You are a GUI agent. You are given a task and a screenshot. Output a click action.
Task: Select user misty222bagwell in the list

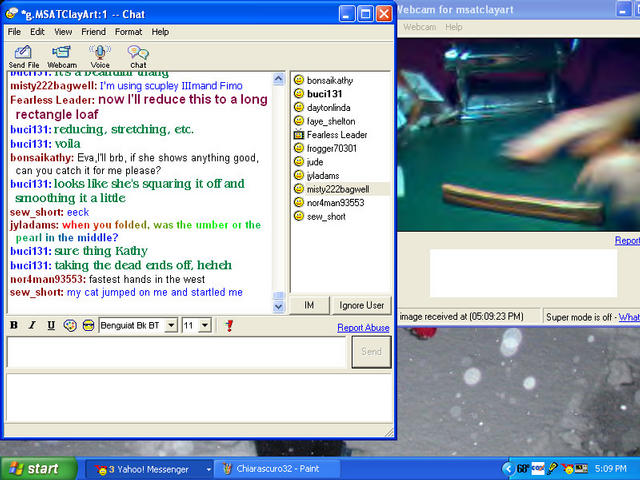(338, 189)
